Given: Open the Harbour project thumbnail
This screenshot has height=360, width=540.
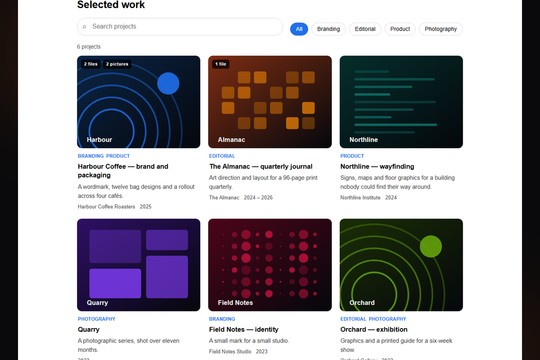Looking at the screenshot, I should point(138,102).
